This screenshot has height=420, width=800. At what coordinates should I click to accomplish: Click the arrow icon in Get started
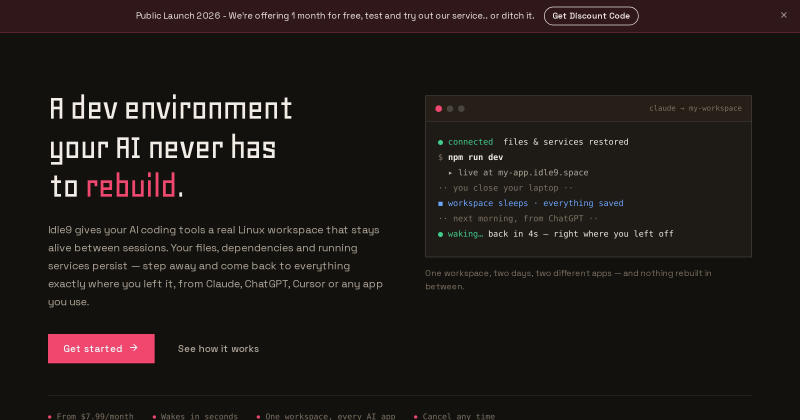point(134,348)
